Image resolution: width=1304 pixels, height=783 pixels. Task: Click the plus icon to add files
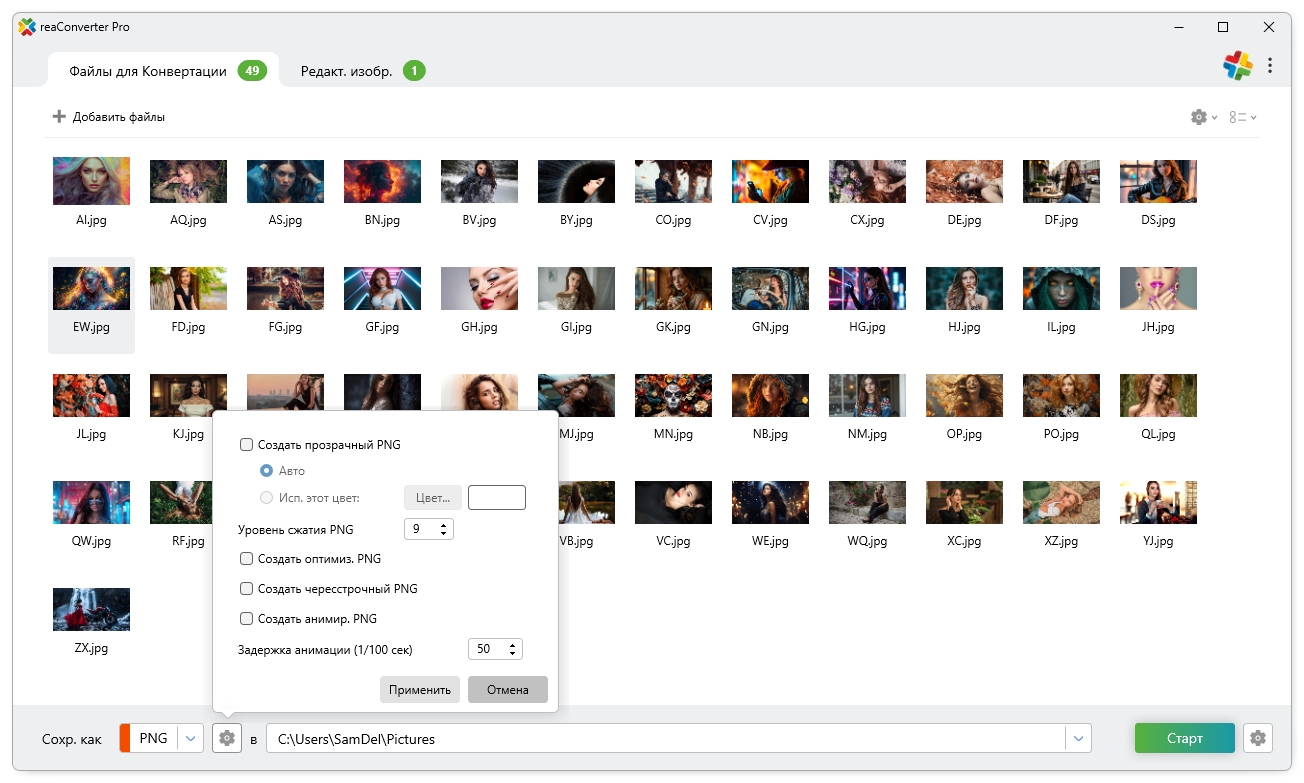point(59,117)
